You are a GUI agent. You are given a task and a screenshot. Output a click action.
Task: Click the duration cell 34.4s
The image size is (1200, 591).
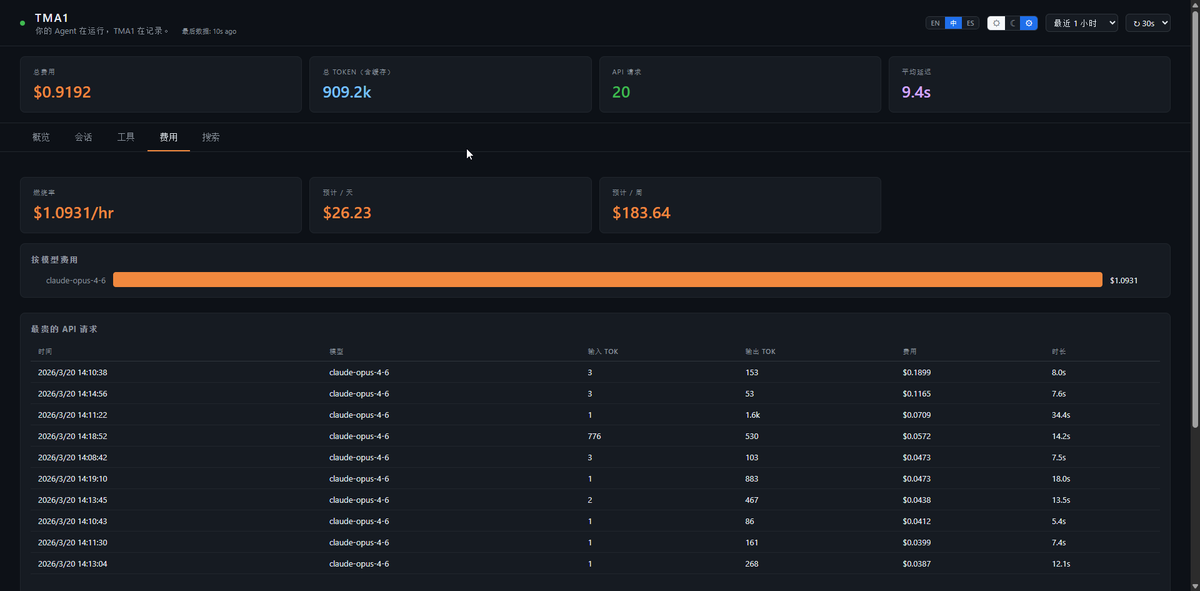pyautogui.click(x=1061, y=415)
